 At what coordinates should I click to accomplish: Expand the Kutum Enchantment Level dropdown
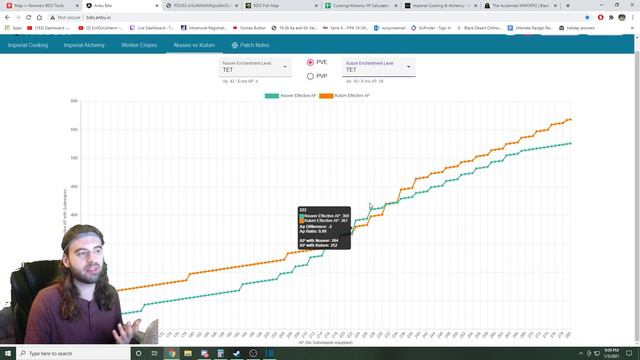[x=379, y=67]
